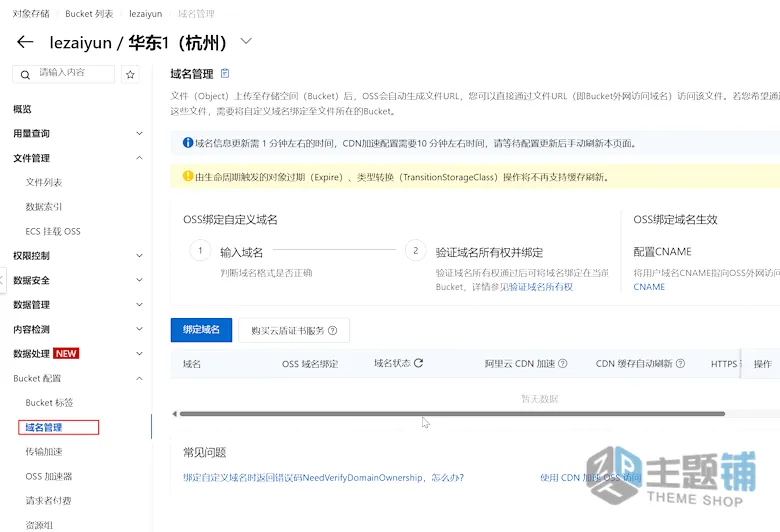780x532 pixels.
Task: Open 数据索引 in the sidebar
Action: [x=44, y=207]
